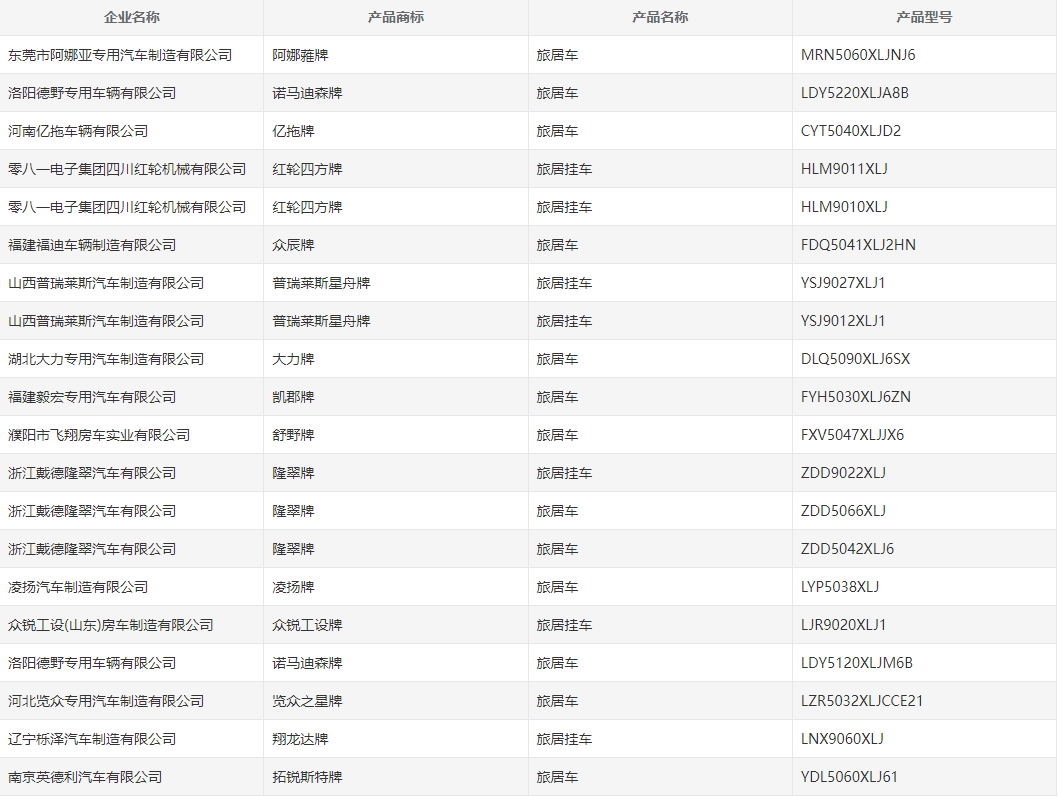Click model number MRN5060XLJNJ6

pyautogui.click(x=858, y=55)
